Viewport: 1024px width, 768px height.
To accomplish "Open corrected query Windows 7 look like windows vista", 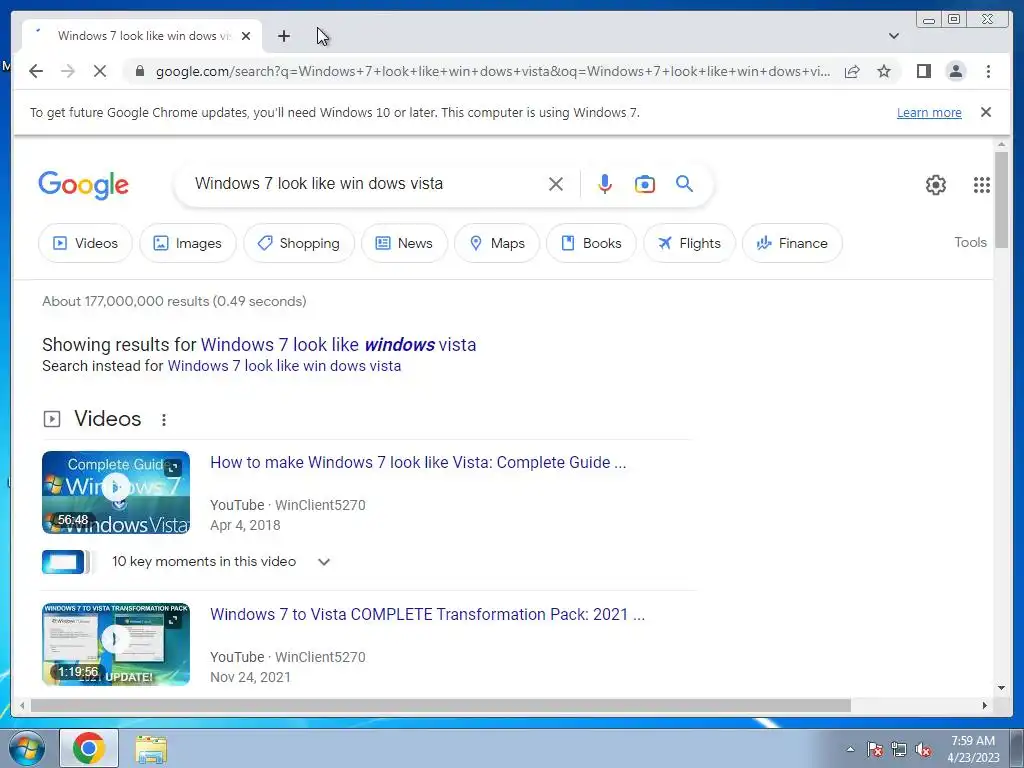I will [x=338, y=344].
